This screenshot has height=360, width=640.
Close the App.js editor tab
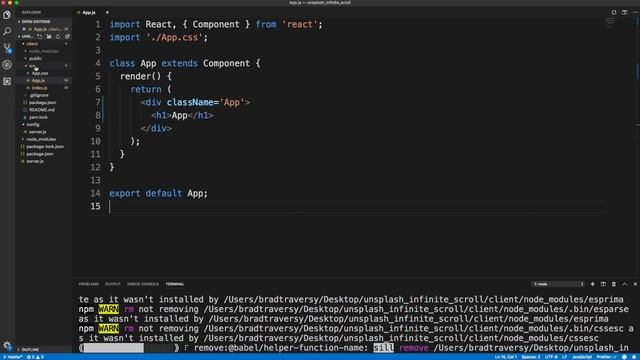[x=107, y=13]
